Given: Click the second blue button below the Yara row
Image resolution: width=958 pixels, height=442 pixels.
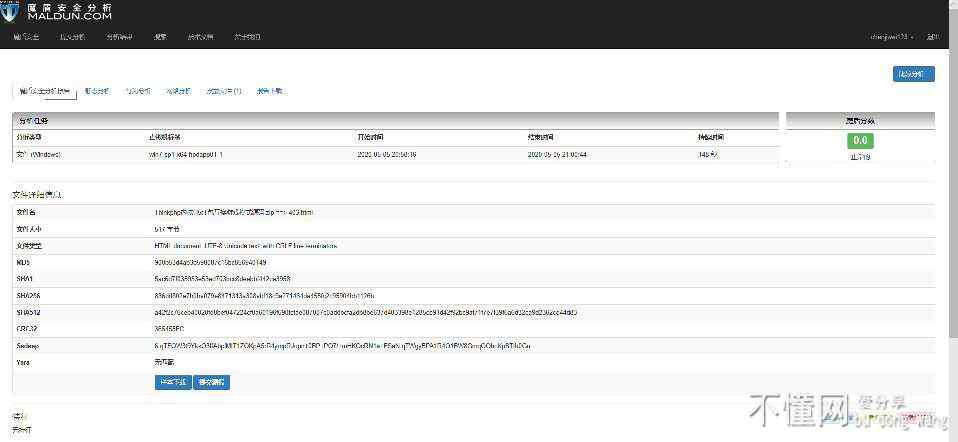Looking at the screenshot, I should point(212,382).
